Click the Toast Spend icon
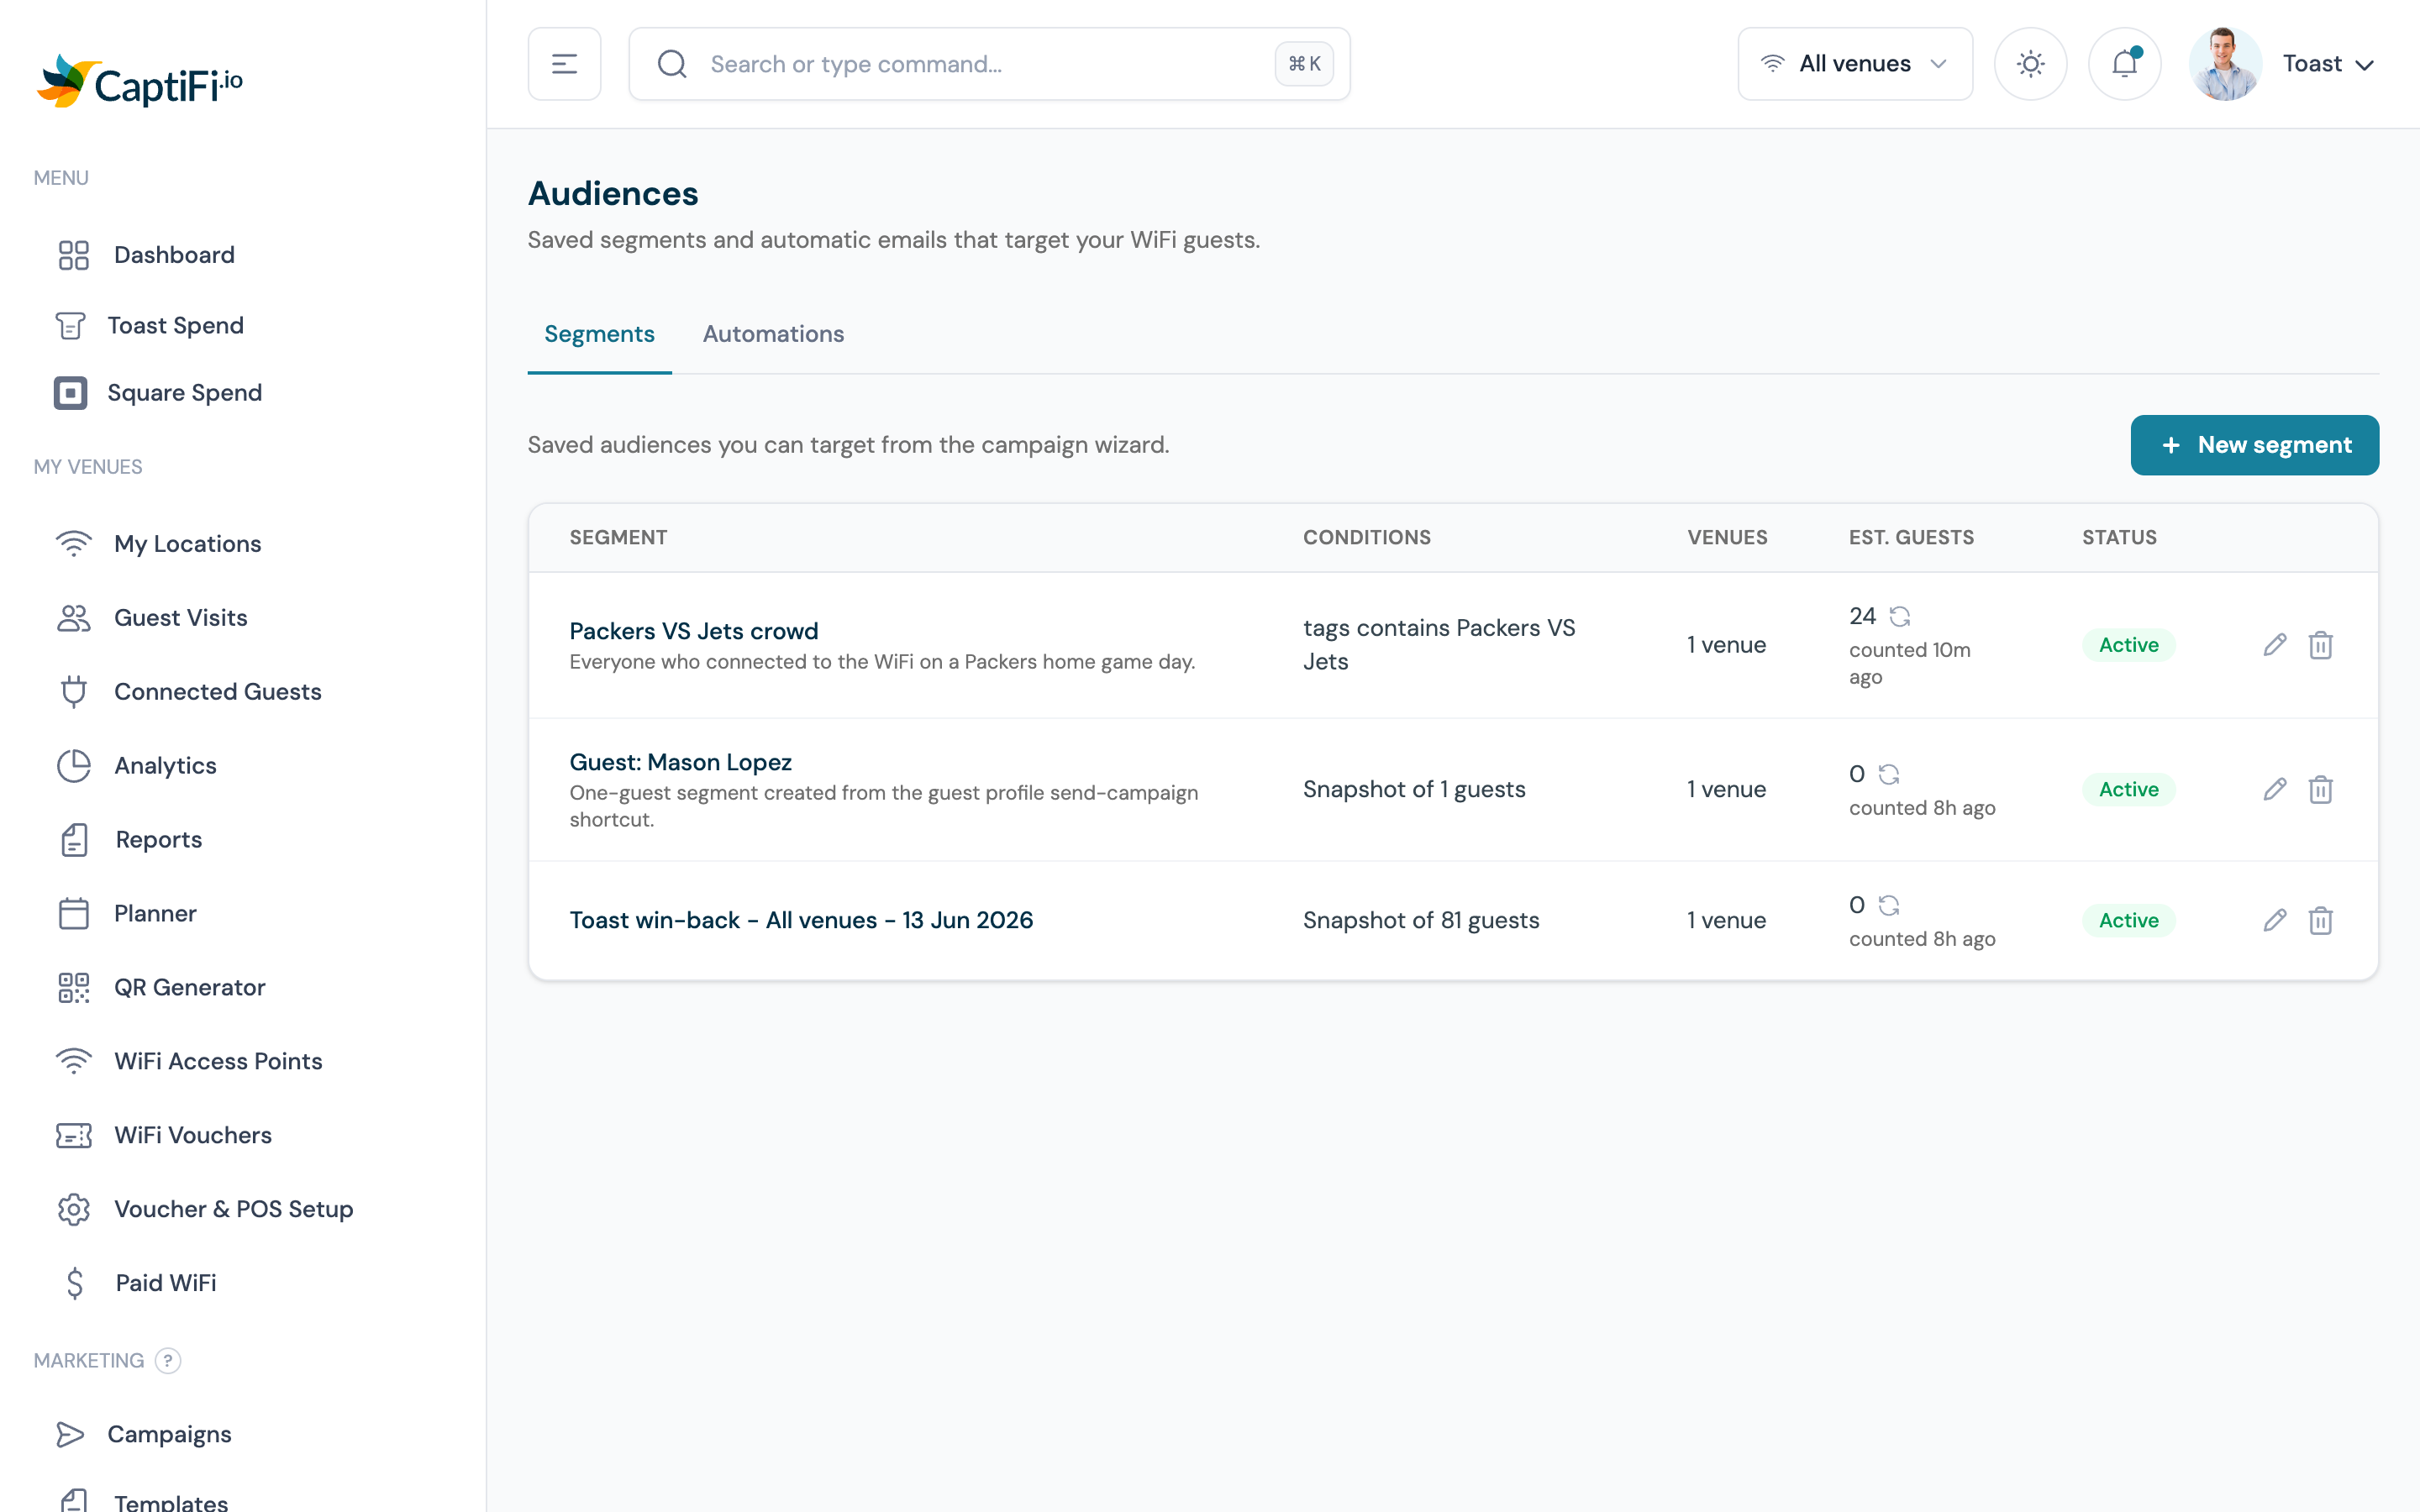The width and height of the screenshot is (2420, 1512). (70, 325)
